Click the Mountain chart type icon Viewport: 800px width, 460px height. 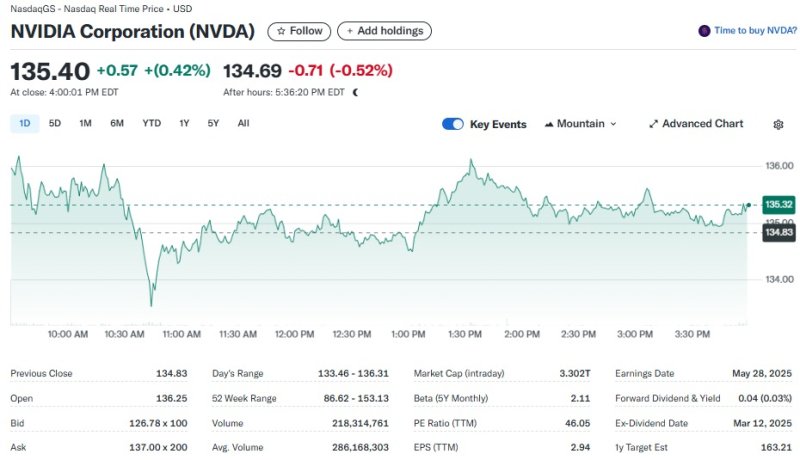coord(549,124)
